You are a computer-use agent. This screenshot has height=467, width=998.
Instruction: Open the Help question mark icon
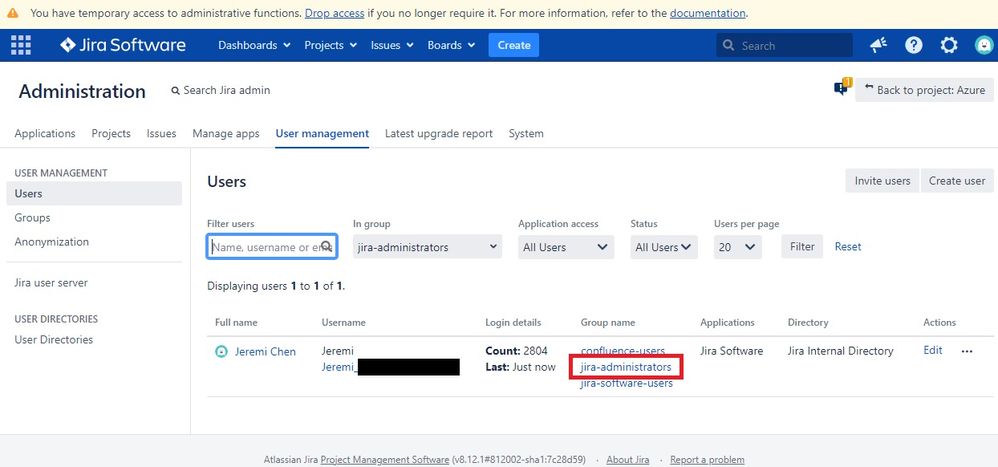click(x=913, y=45)
